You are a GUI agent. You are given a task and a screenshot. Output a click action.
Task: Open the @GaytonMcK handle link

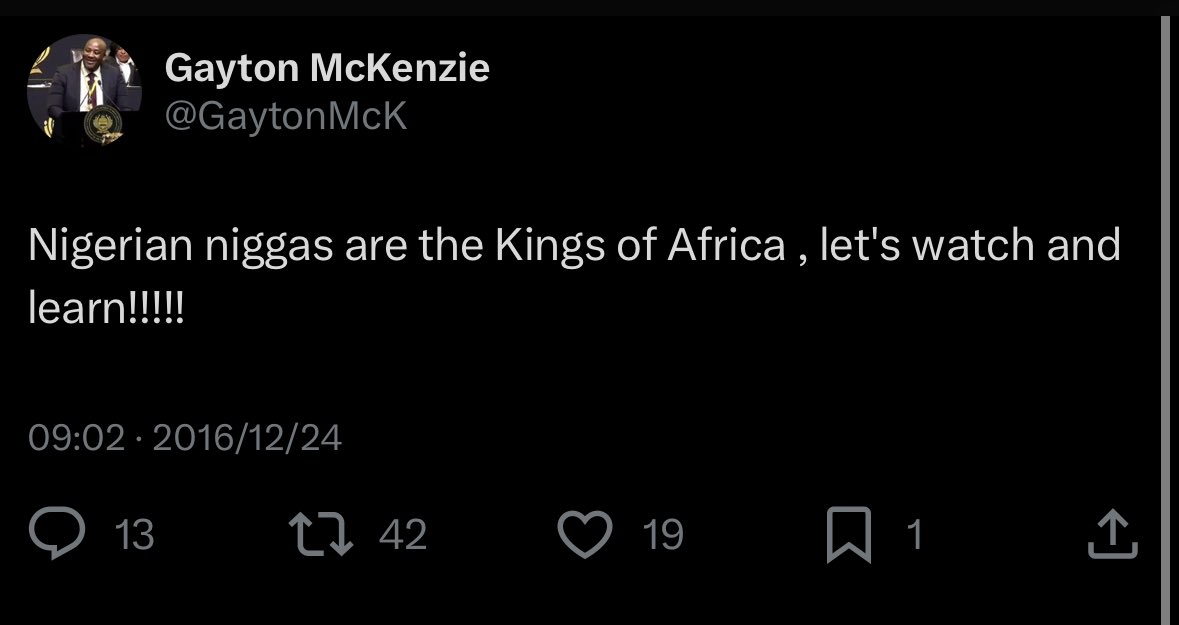(286, 117)
